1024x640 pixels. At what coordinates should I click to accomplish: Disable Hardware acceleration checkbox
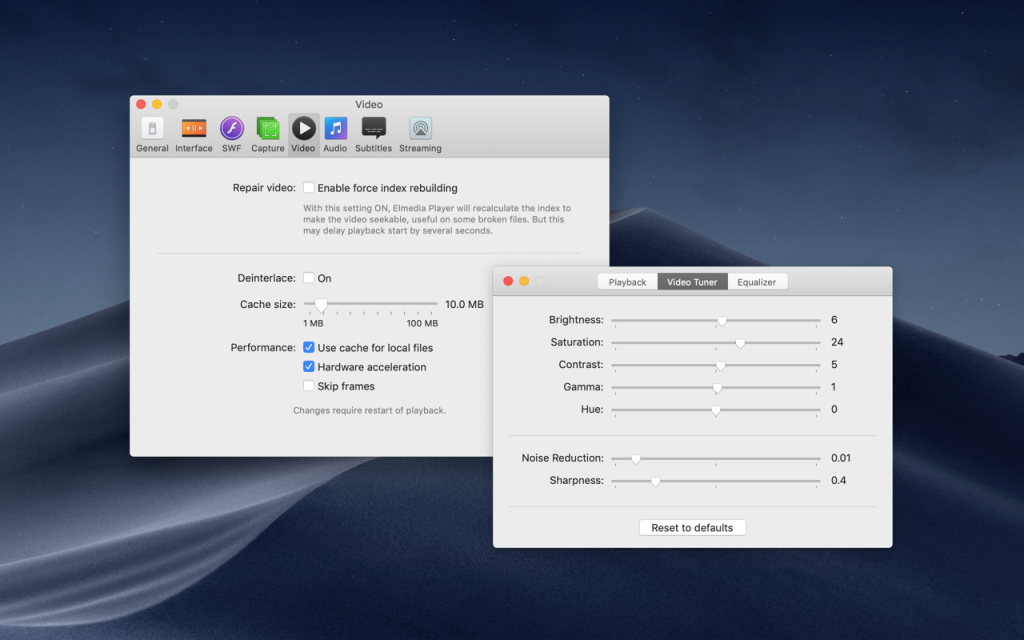309,366
